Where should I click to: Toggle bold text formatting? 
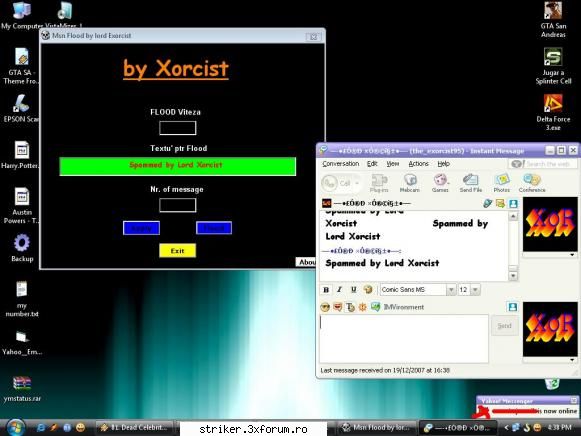point(326,290)
